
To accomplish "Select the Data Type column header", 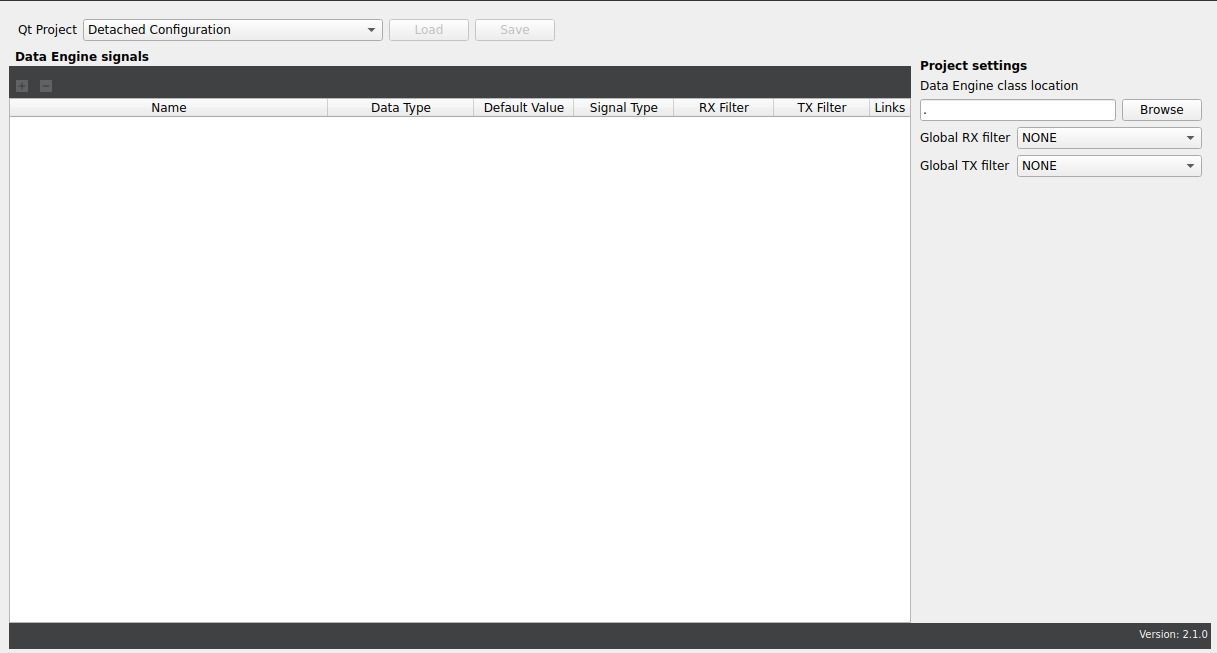I will [x=400, y=107].
